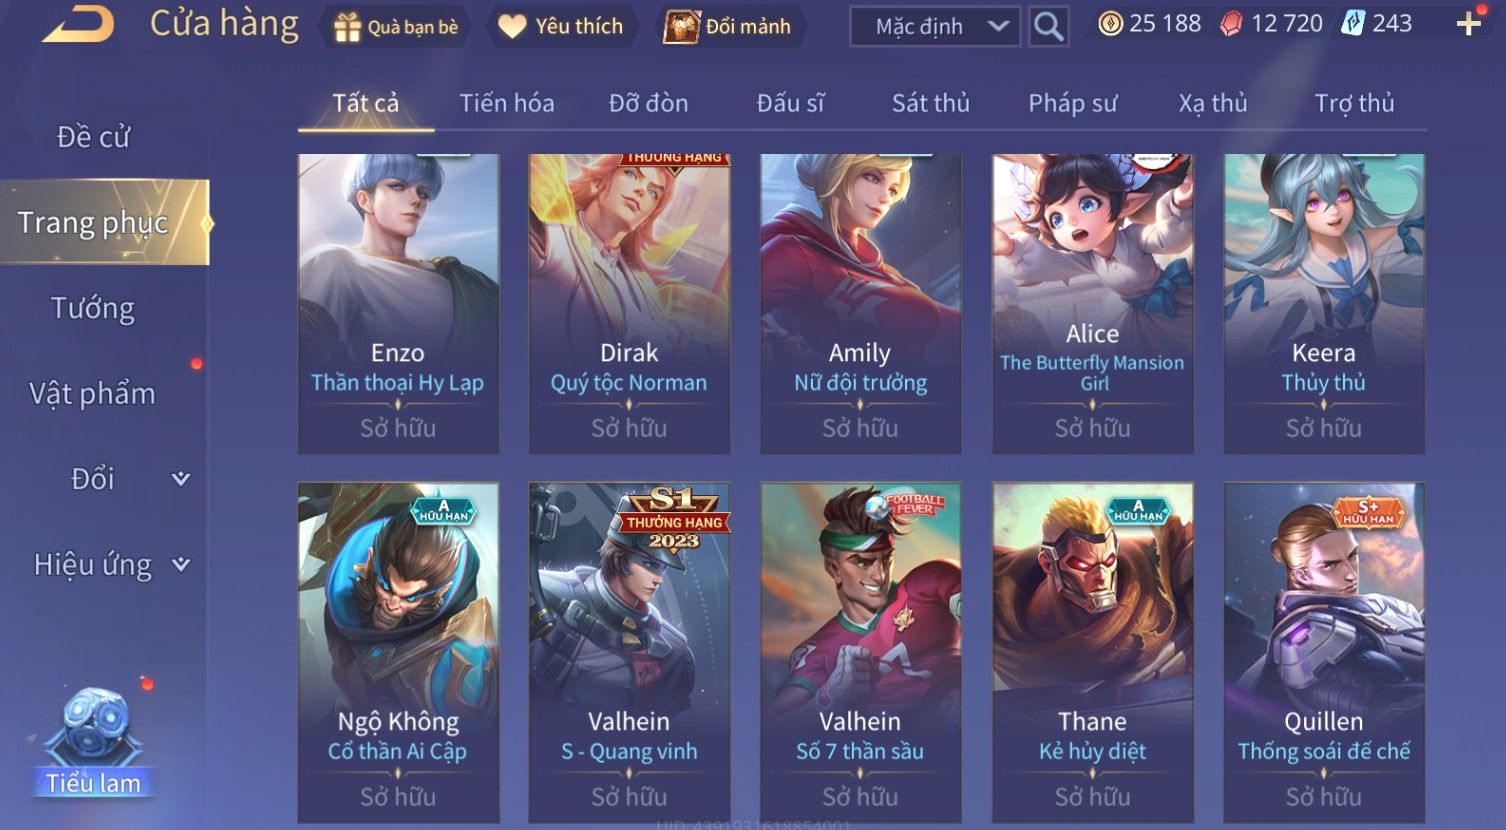Open the Quillen Thống soái đế chế skin
The width and height of the screenshot is (1506, 830).
coord(1324,653)
